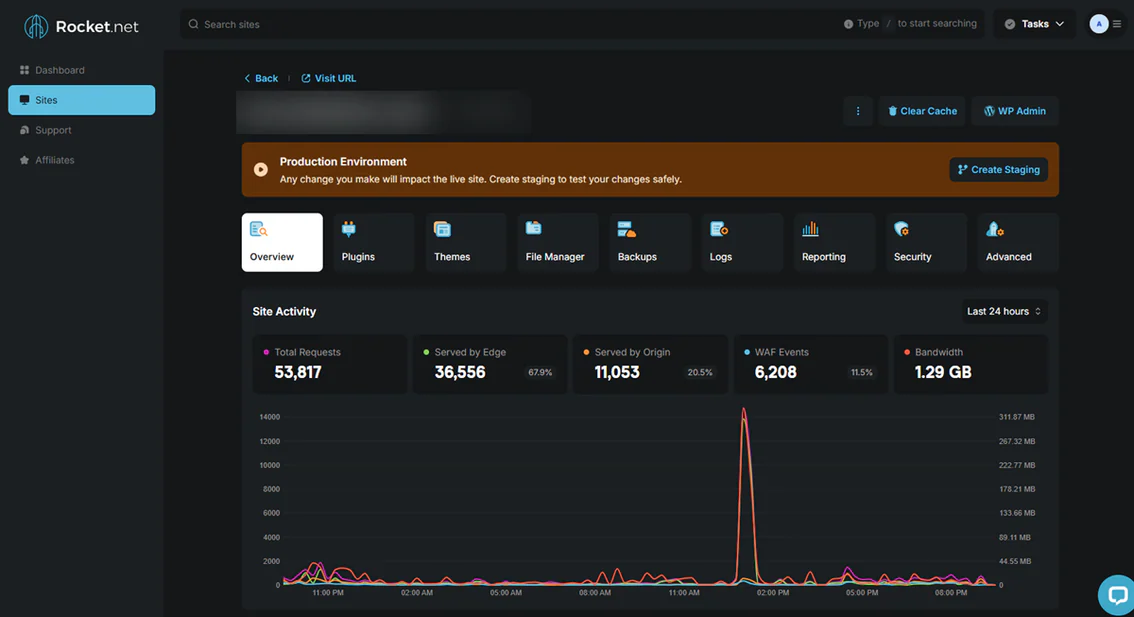Open the live chat bubble
This screenshot has width=1134, height=617.
(1117, 595)
